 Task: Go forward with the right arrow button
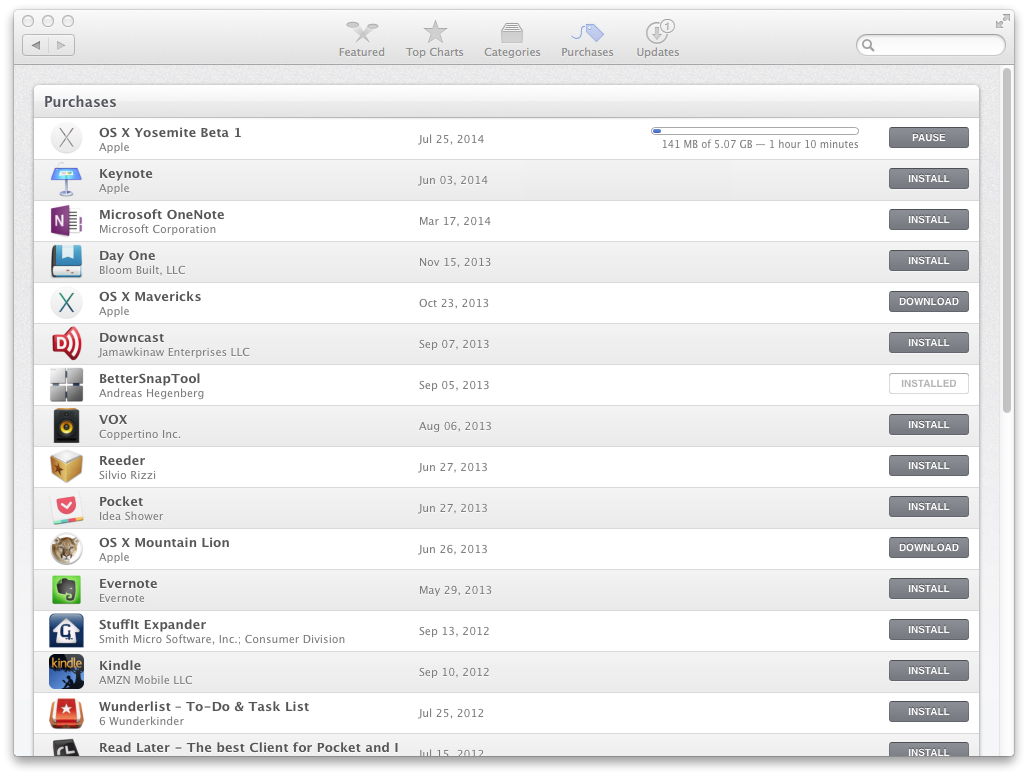coord(62,45)
